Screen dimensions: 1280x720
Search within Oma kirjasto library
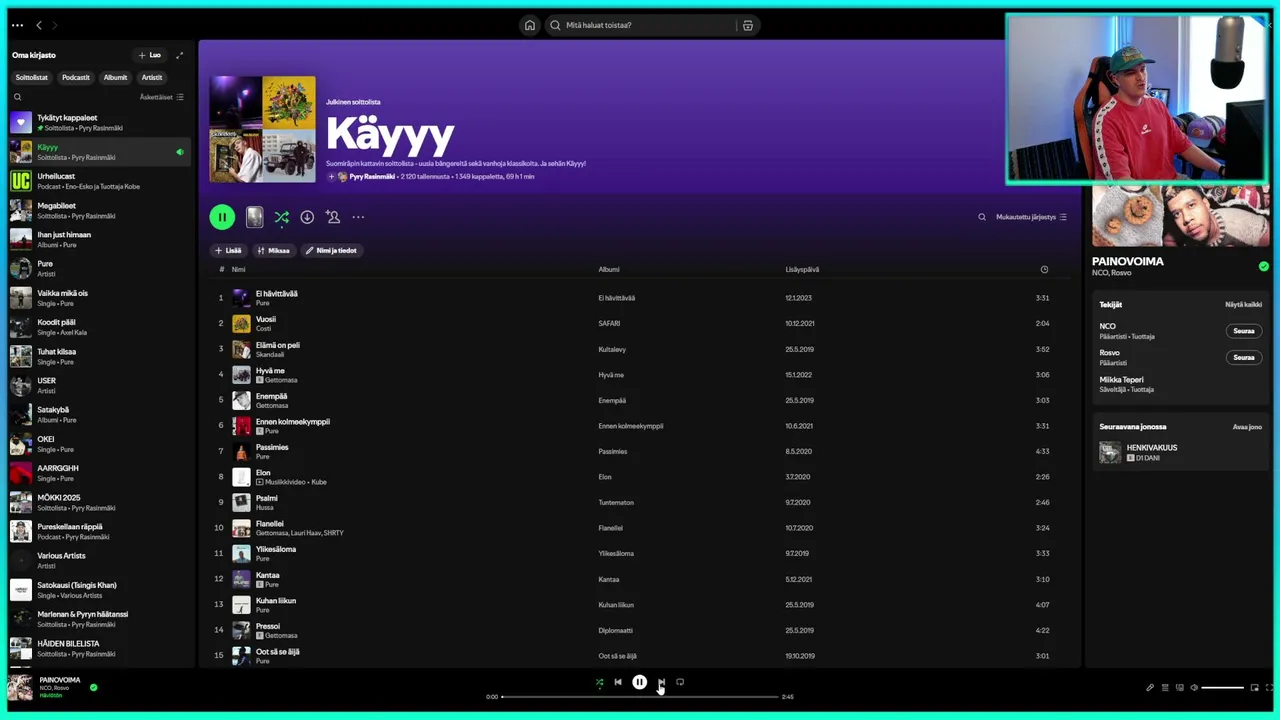tap(17, 97)
